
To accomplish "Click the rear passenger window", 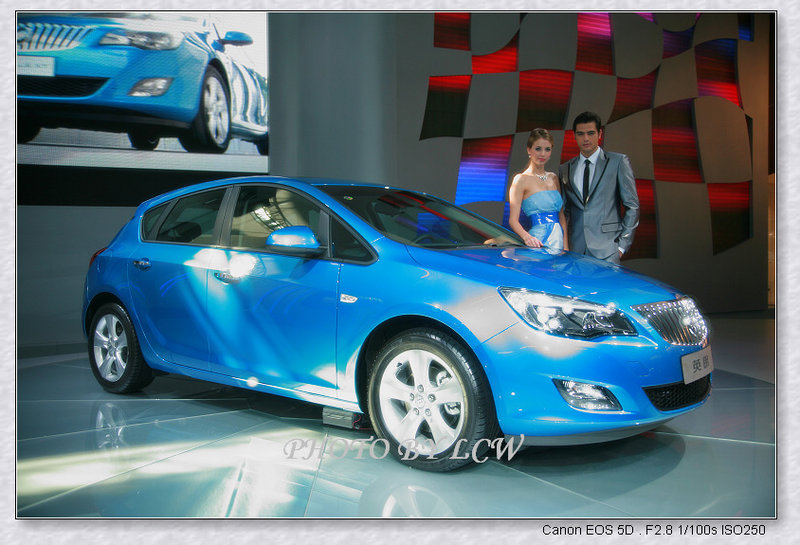I will point(188,217).
